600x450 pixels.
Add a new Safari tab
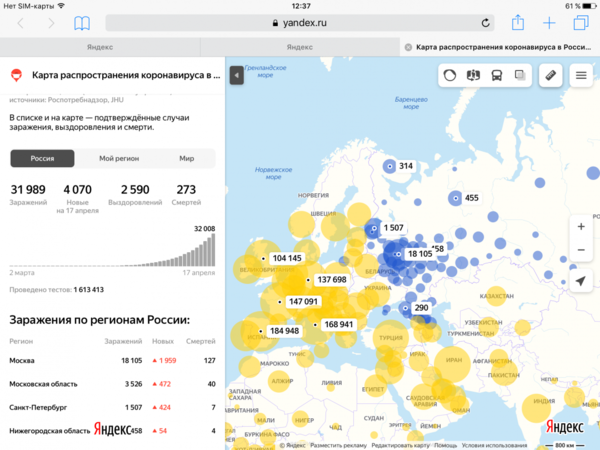coord(549,23)
